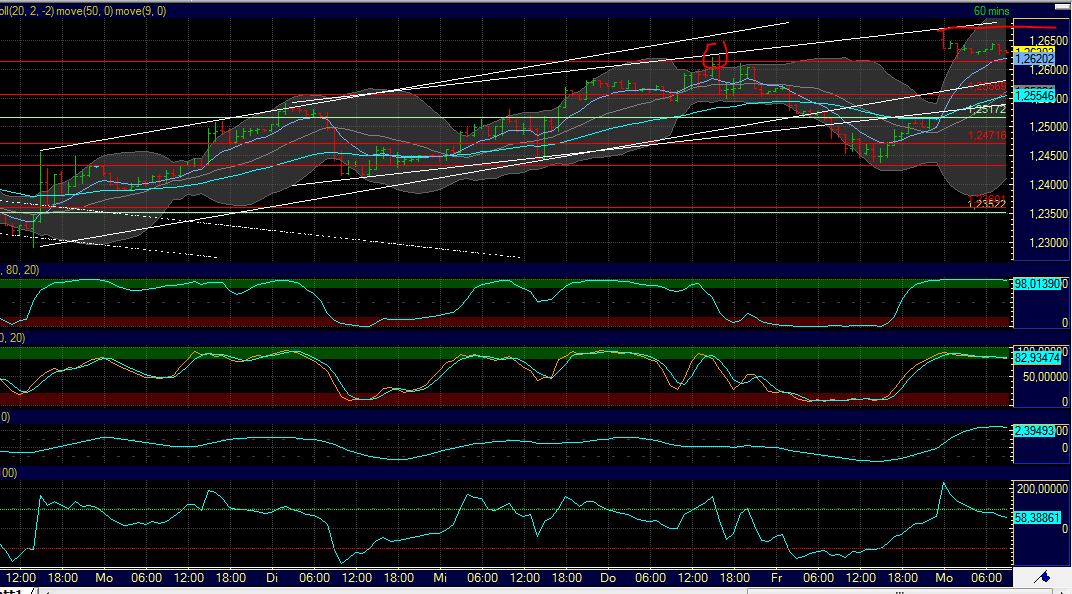Select the 1,23522 horizontal line label
The image size is (1072, 594).
click(x=987, y=204)
